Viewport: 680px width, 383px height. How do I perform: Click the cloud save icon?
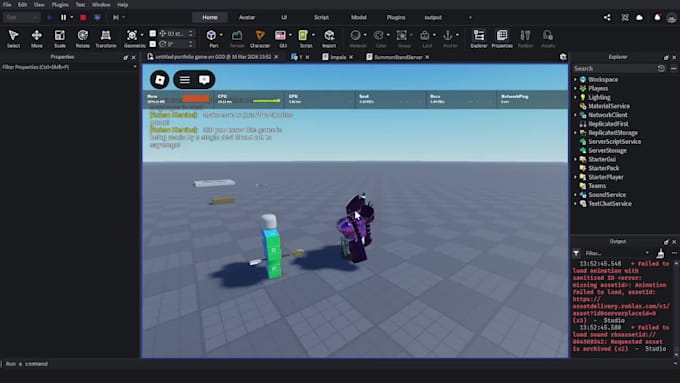[x=640, y=17]
